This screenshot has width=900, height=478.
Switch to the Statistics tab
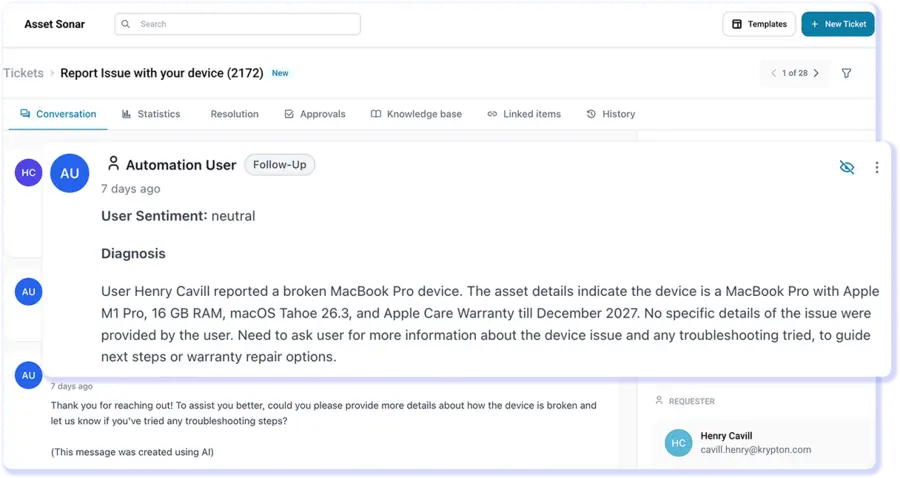pos(151,114)
